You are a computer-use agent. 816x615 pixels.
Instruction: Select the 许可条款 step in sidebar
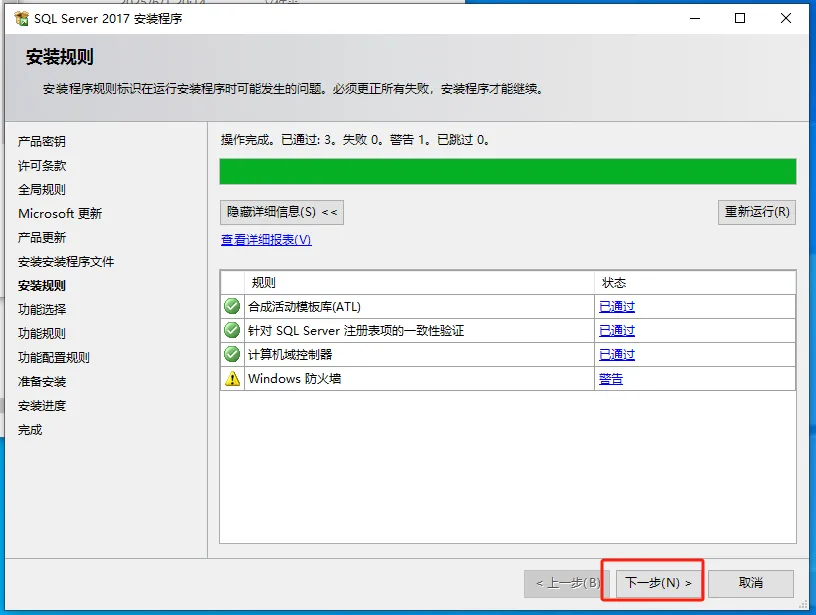point(42,165)
